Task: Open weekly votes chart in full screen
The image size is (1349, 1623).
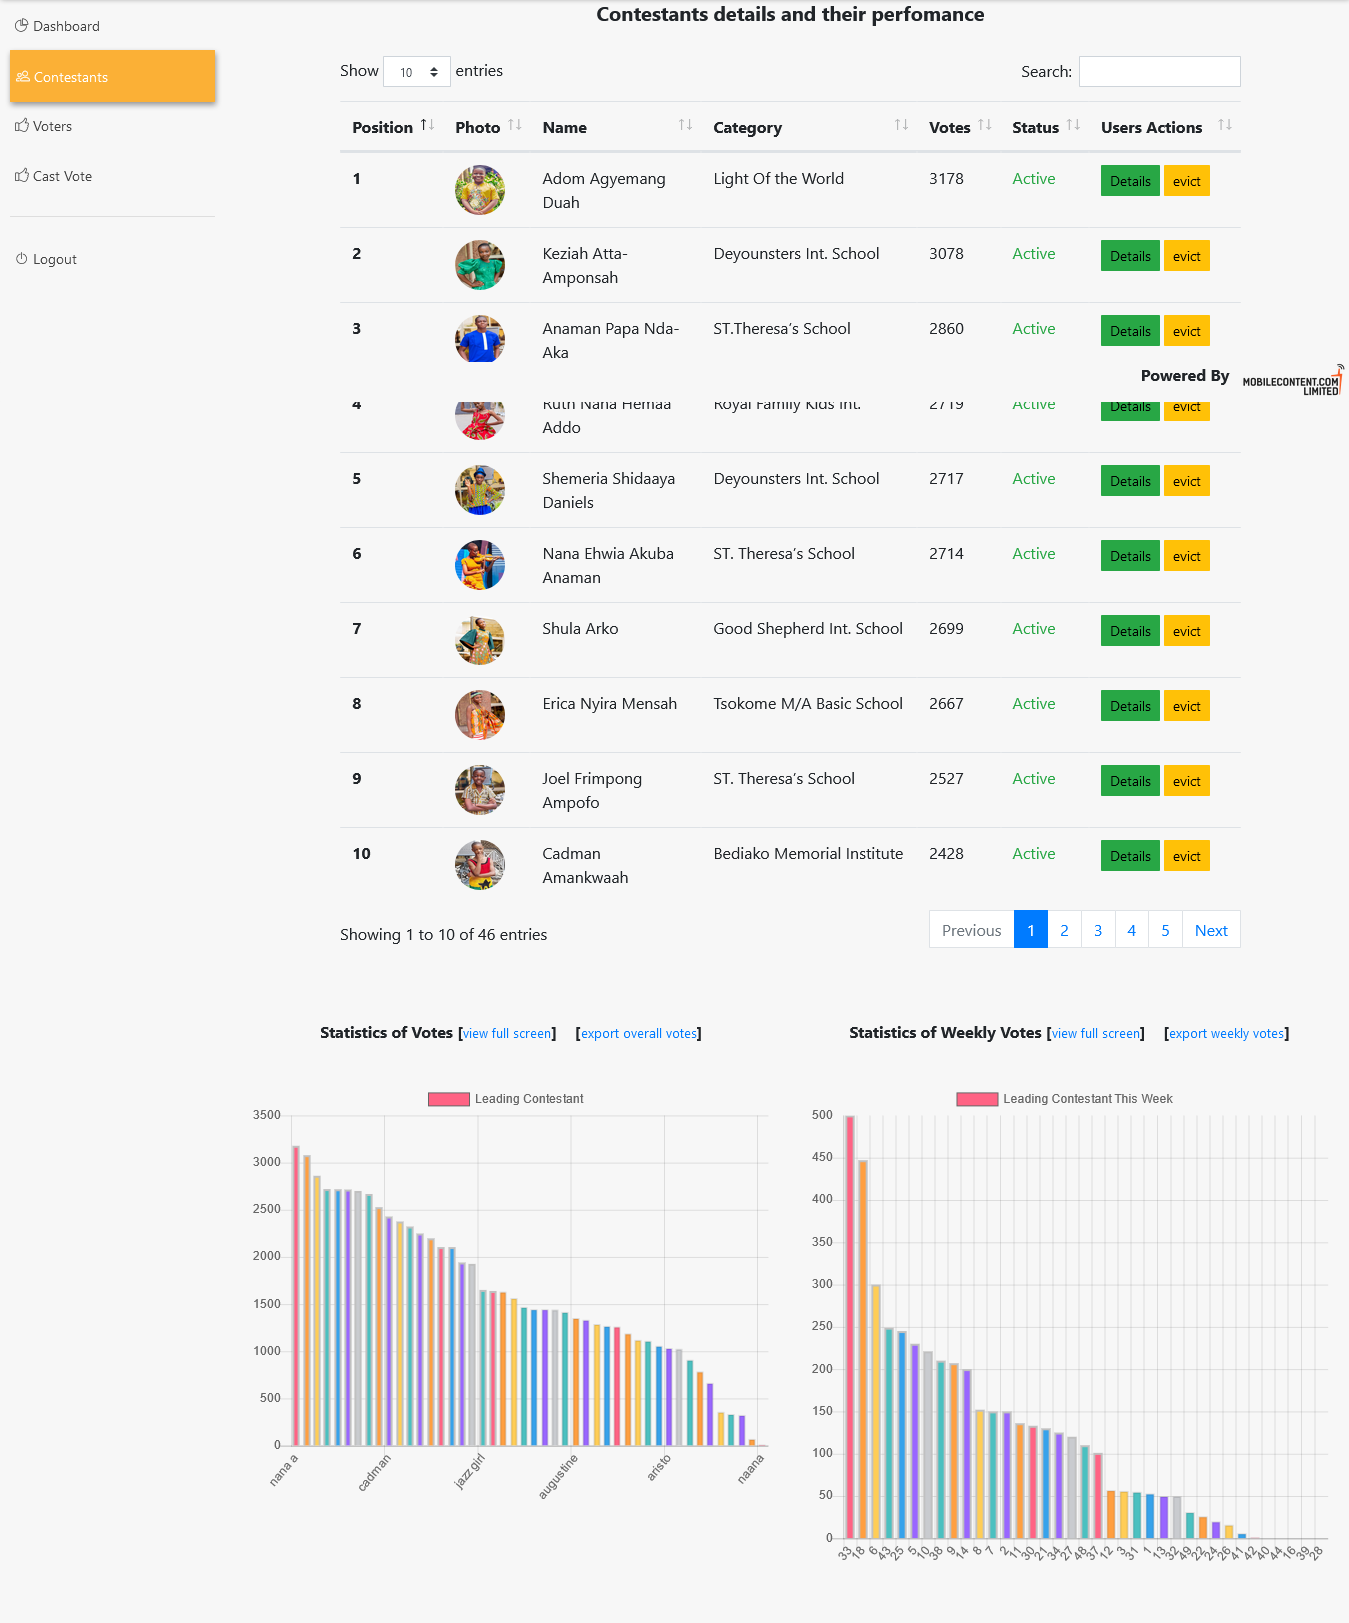Action: (1096, 1033)
